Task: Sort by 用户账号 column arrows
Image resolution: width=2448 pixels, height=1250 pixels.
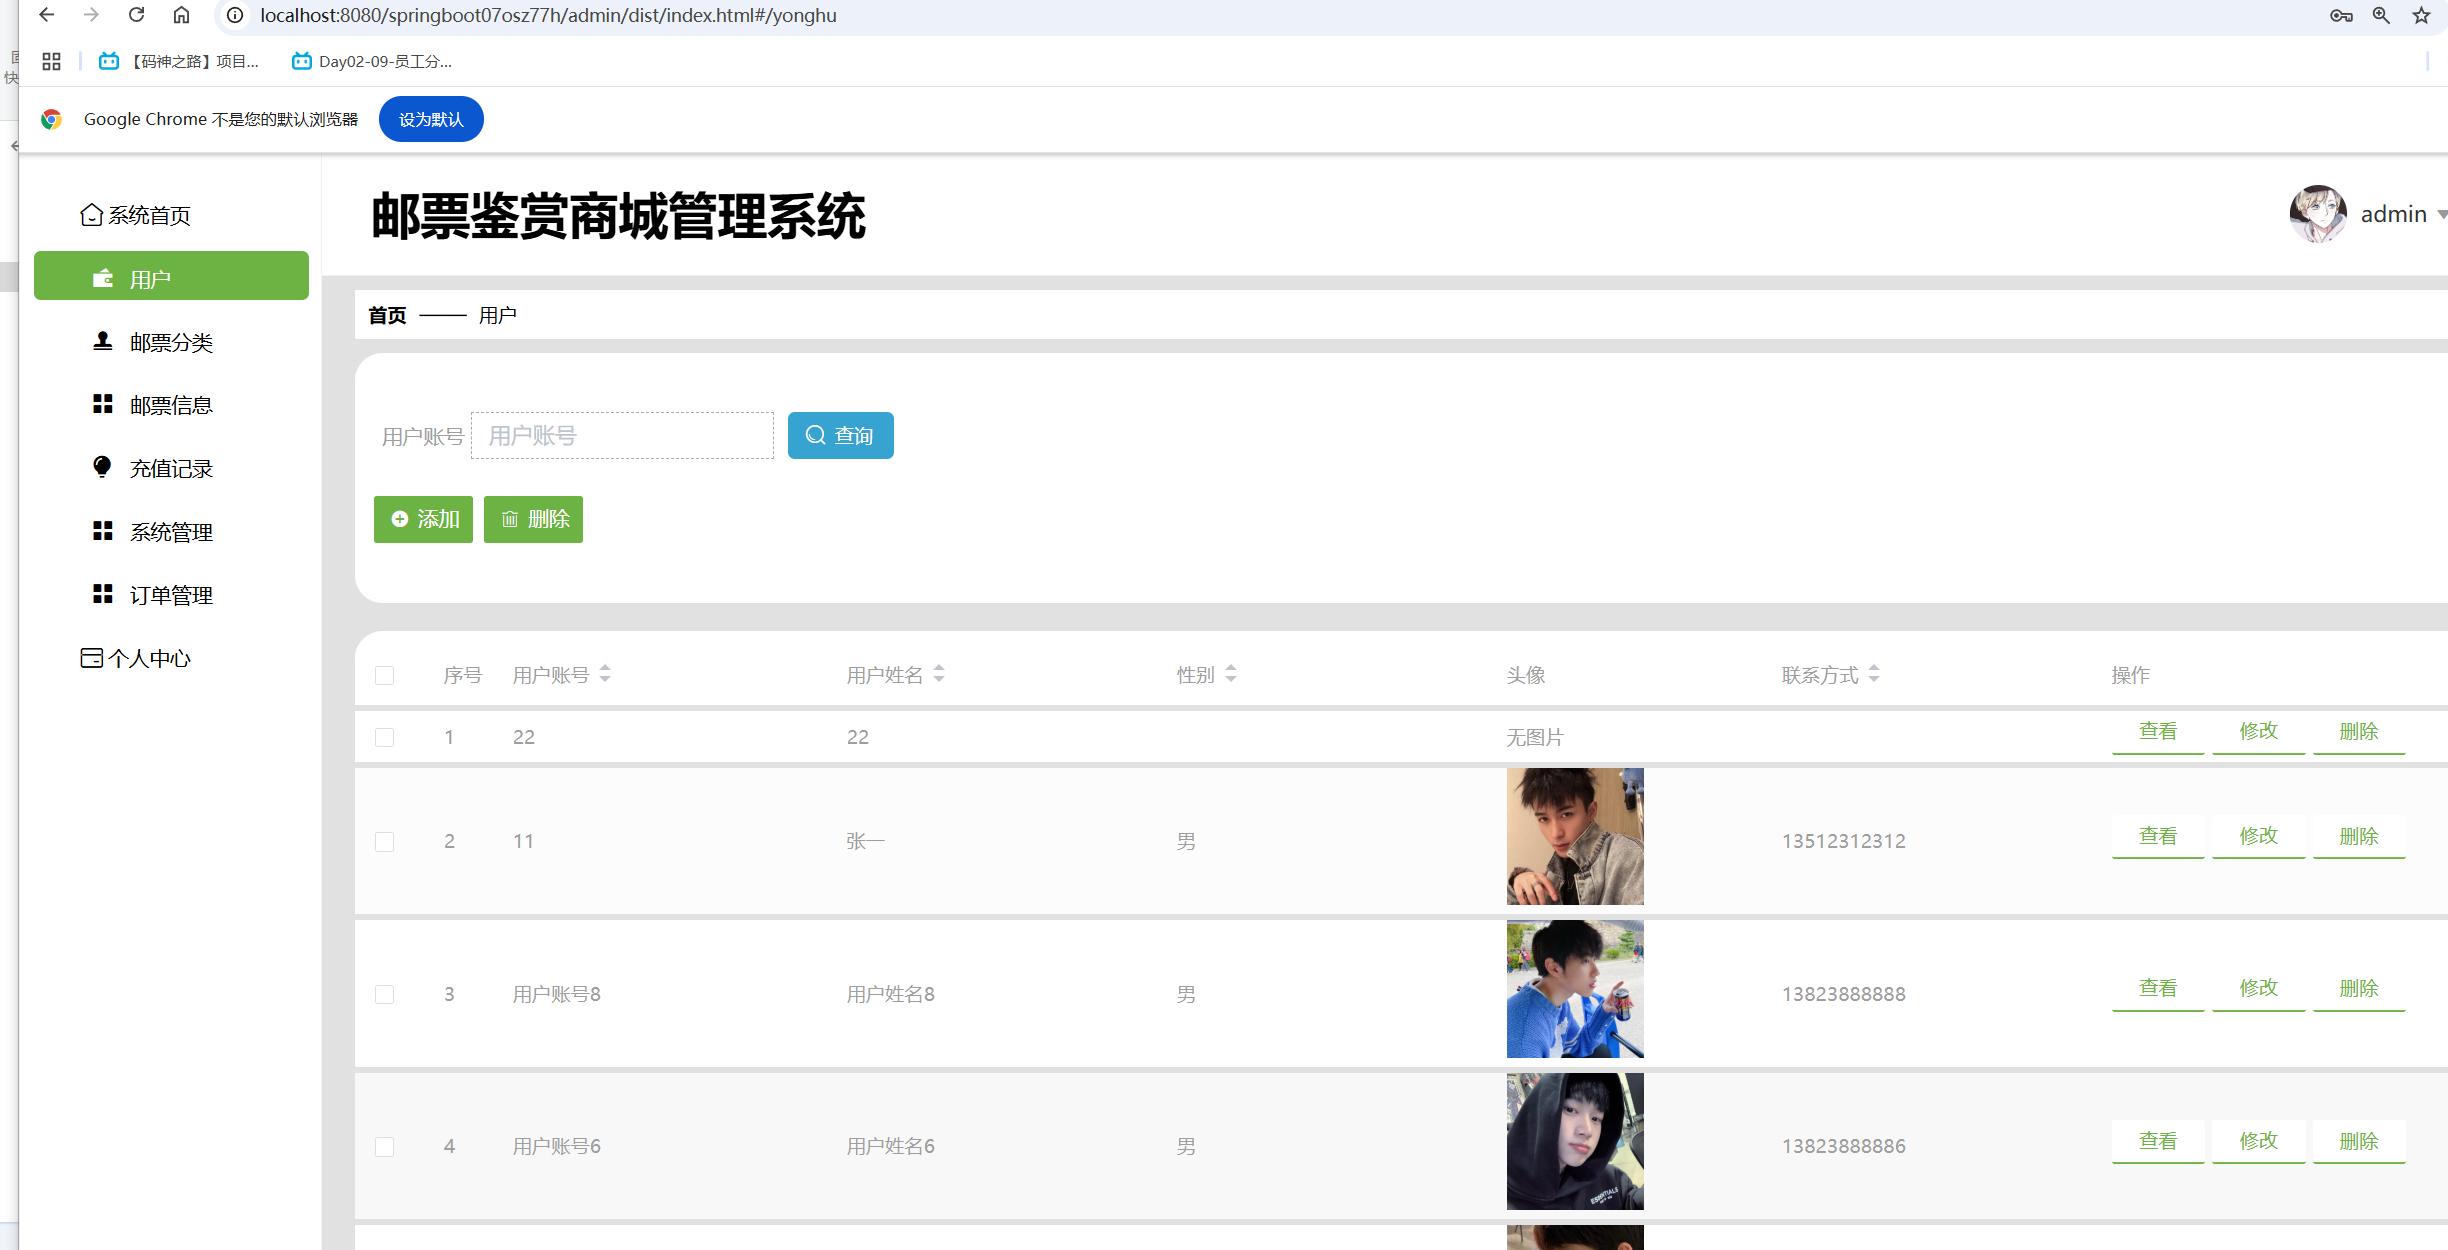Action: coord(605,674)
